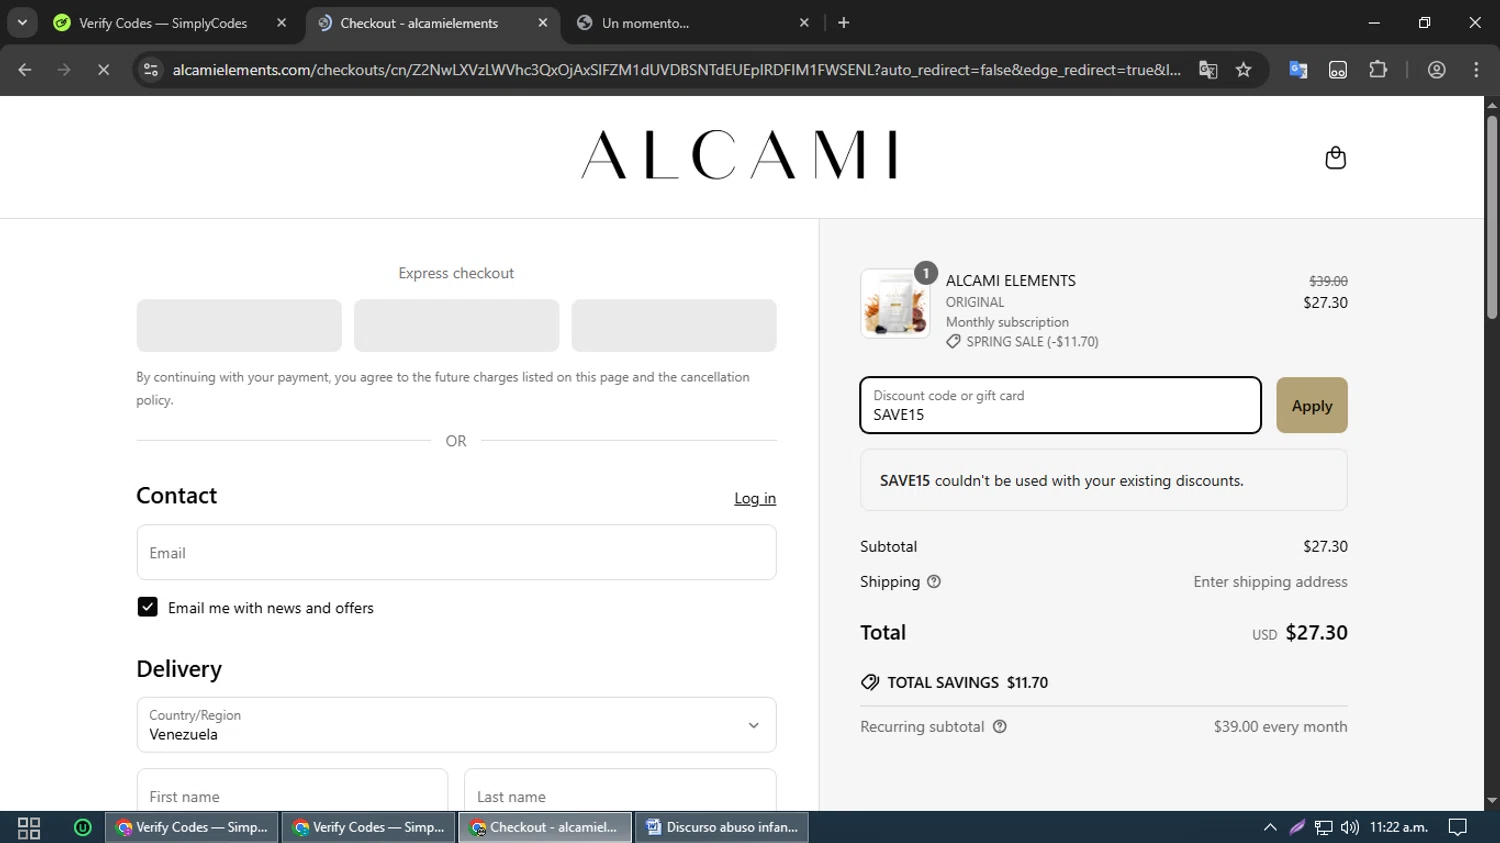Image resolution: width=1500 pixels, height=843 pixels.
Task: Click the ALCAMI logo
Action: pyautogui.click(x=740, y=155)
